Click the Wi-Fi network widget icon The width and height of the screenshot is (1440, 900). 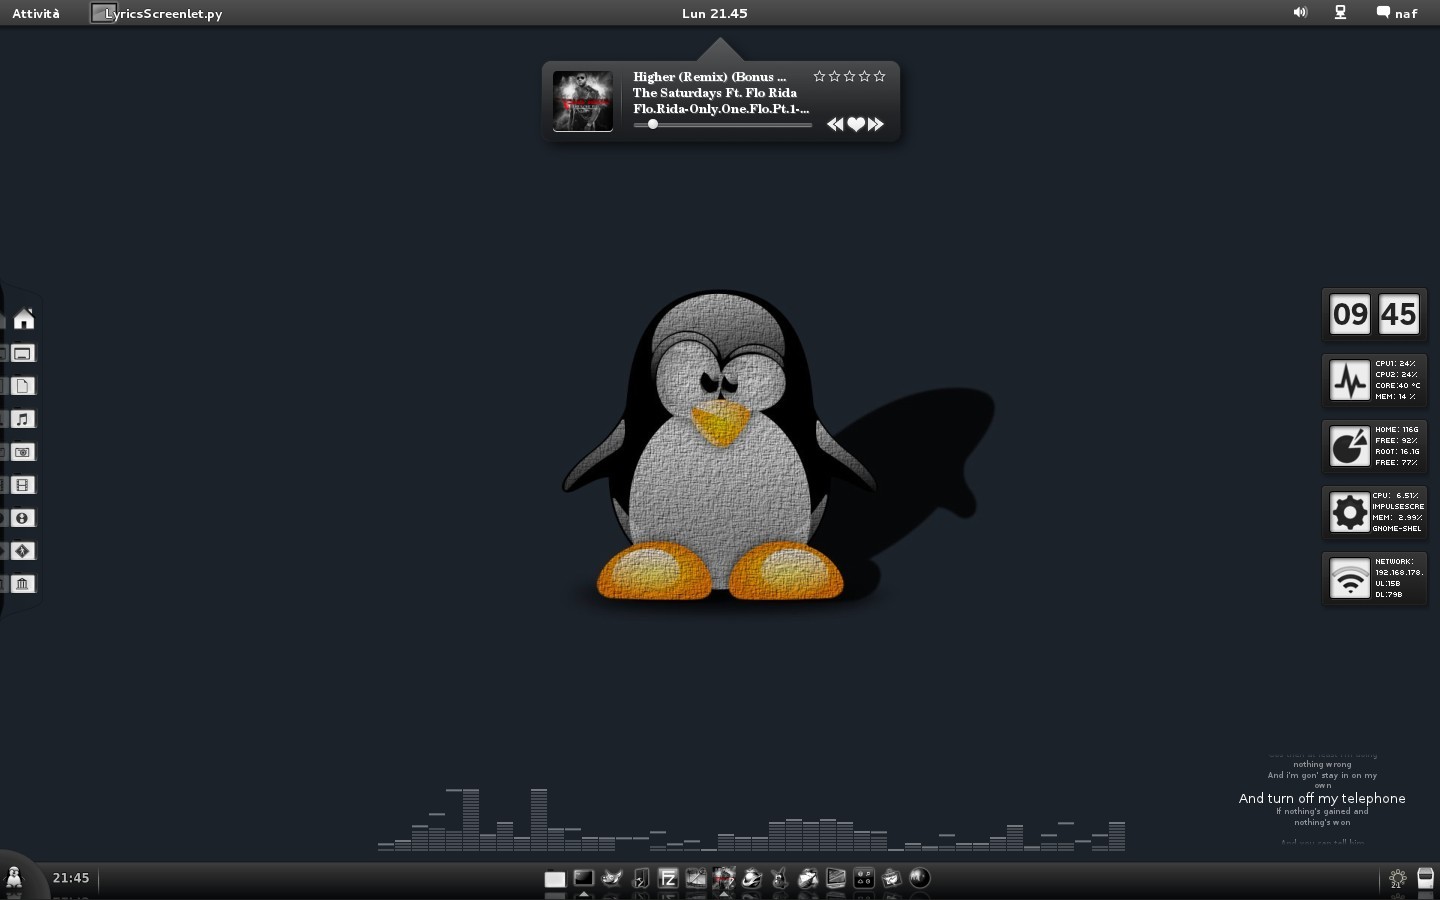click(1350, 579)
